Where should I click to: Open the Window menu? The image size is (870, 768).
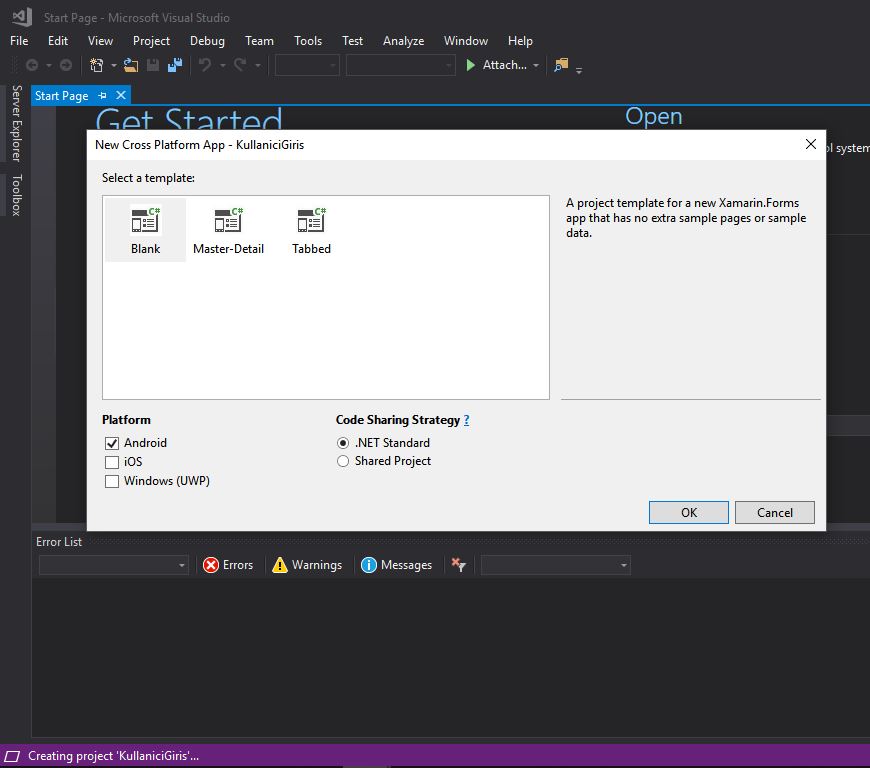pyautogui.click(x=466, y=41)
